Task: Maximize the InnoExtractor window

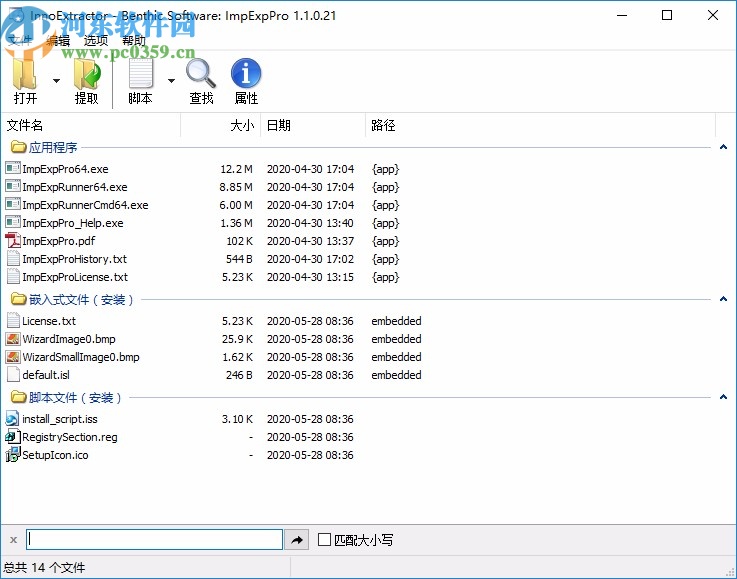Action: pyautogui.click(x=667, y=15)
